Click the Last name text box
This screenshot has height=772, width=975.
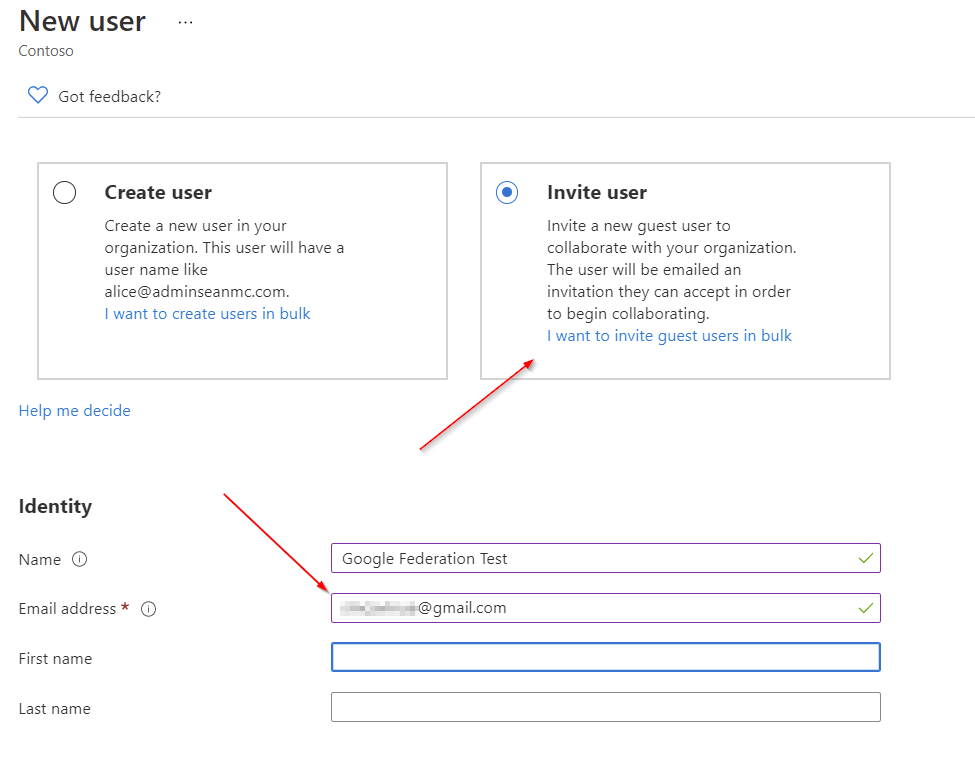(605, 707)
